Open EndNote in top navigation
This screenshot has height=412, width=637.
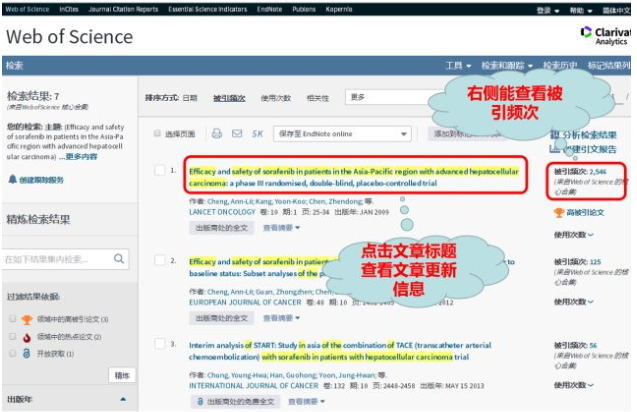point(269,9)
